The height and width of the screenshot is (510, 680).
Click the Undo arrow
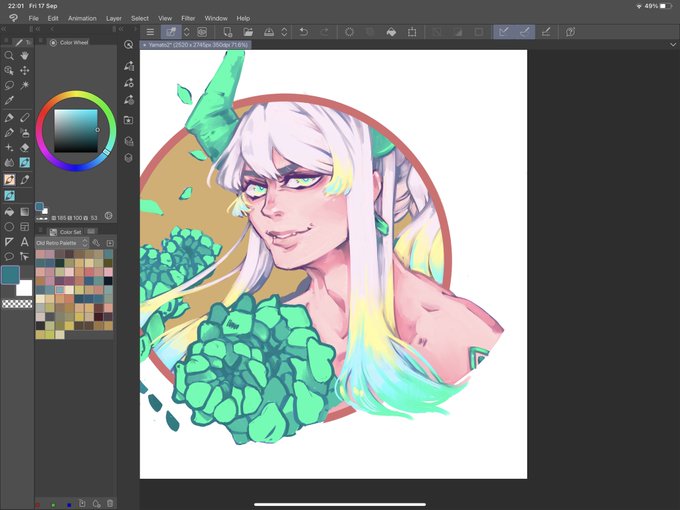click(304, 32)
